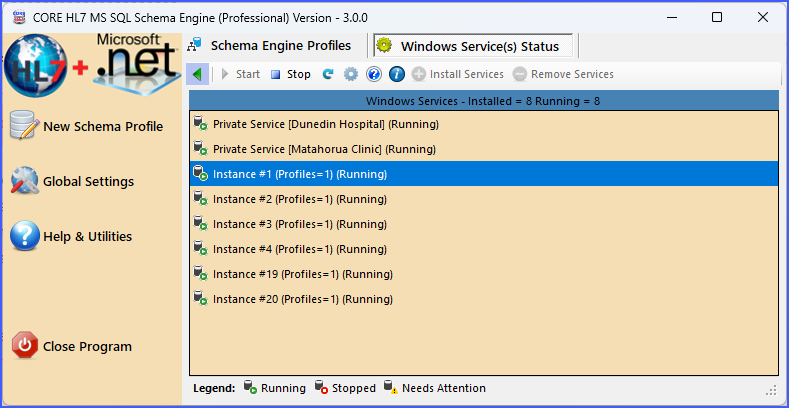The width and height of the screenshot is (789, 408).
Task: Stop the selected service
Action: click(290, 74)
